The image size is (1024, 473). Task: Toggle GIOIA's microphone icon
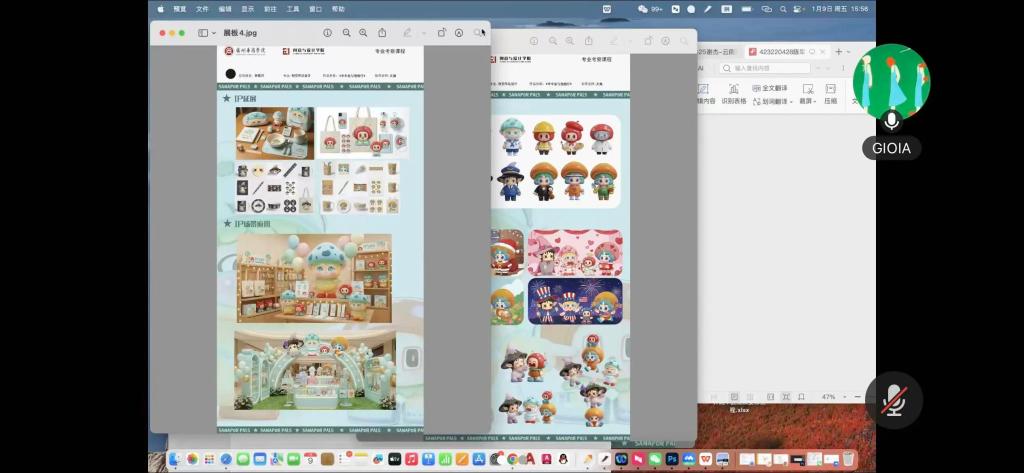pyautogui.click(x=892, y=121)
